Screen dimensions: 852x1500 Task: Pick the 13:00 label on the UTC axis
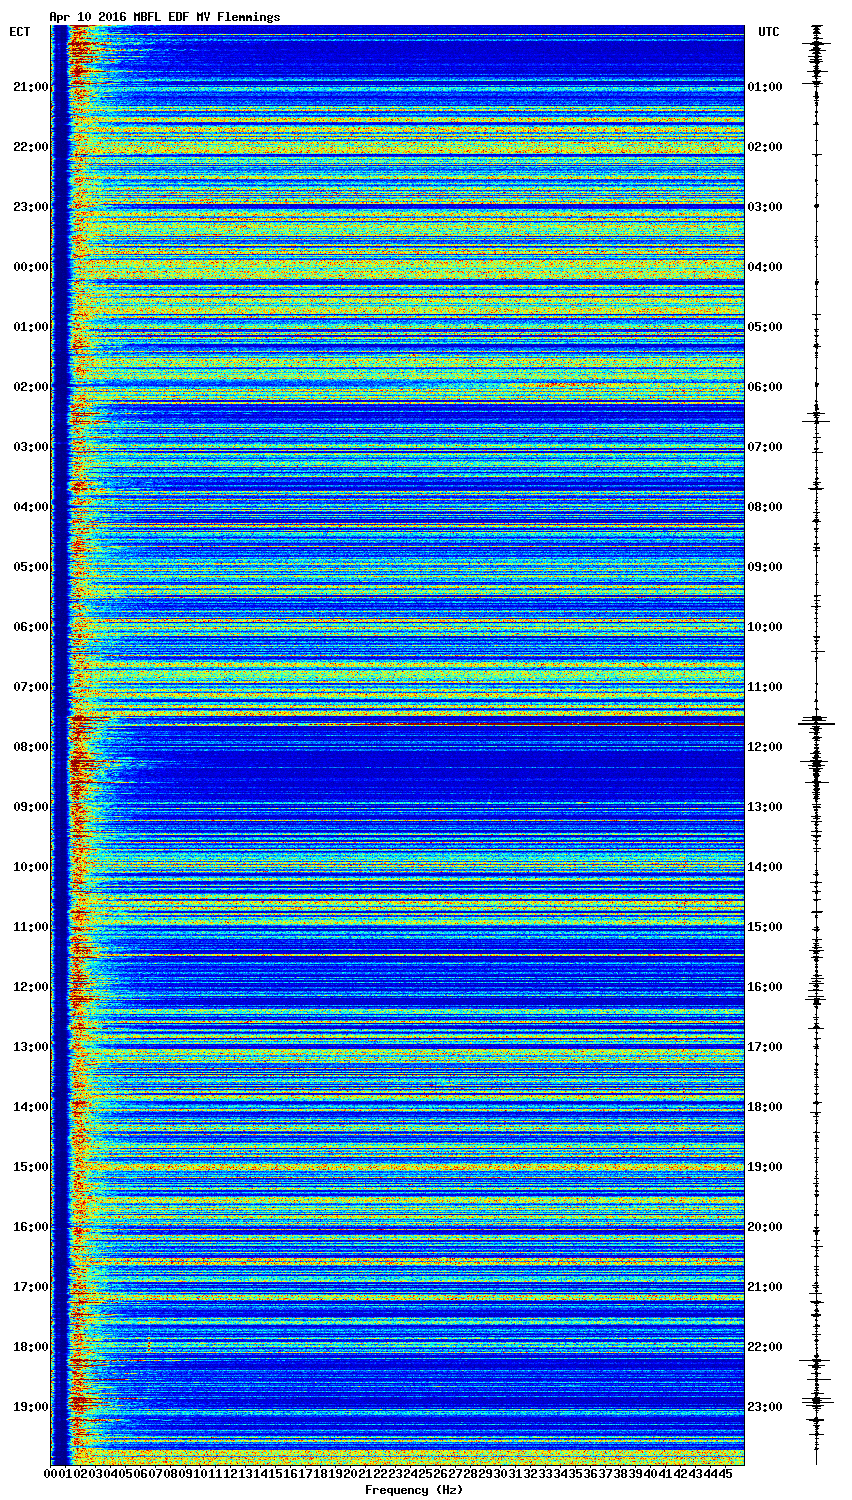(x=765, y=807)
